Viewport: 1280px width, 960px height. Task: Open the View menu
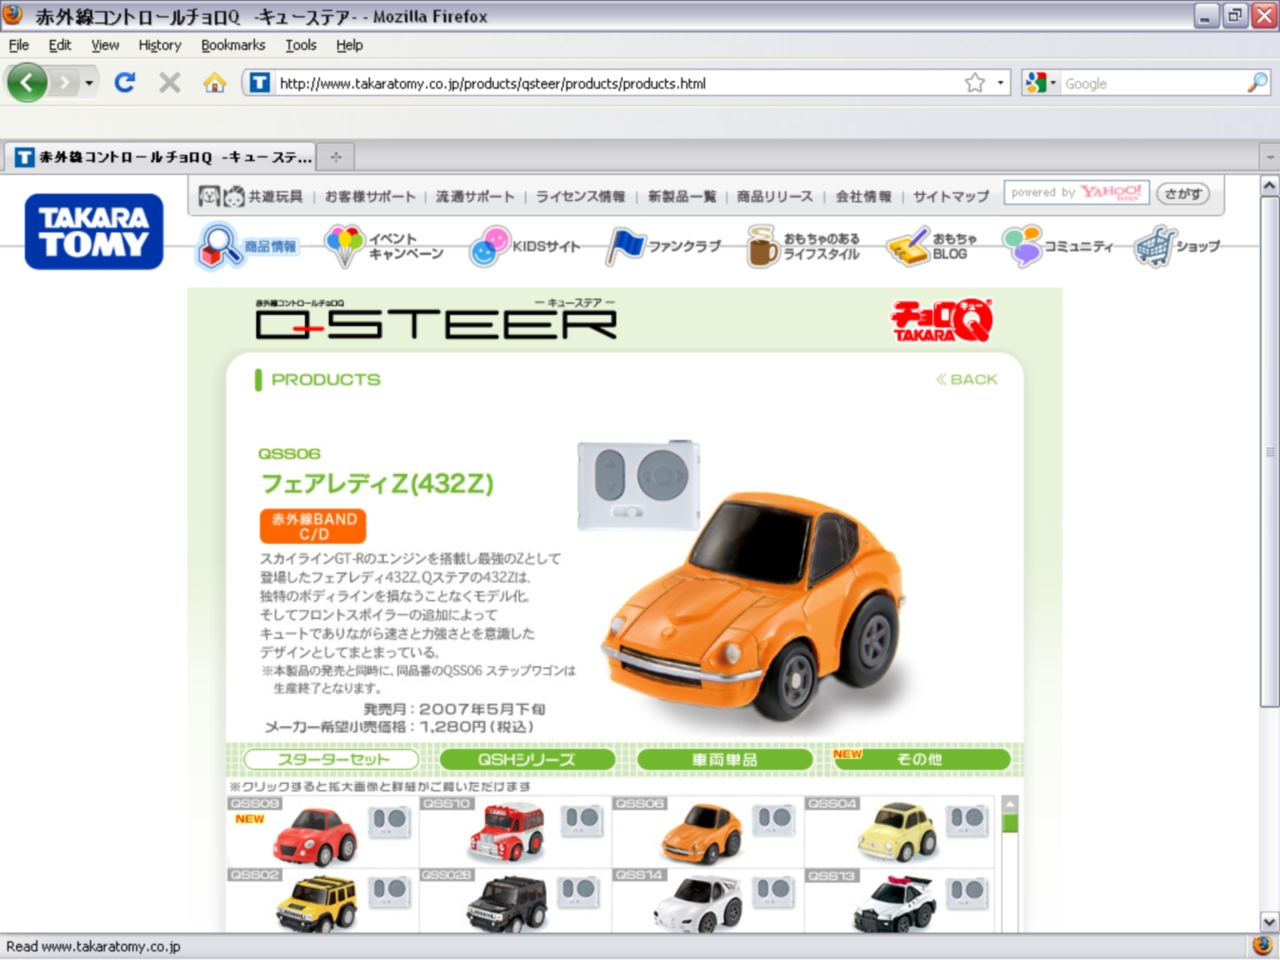click(105, 45)
